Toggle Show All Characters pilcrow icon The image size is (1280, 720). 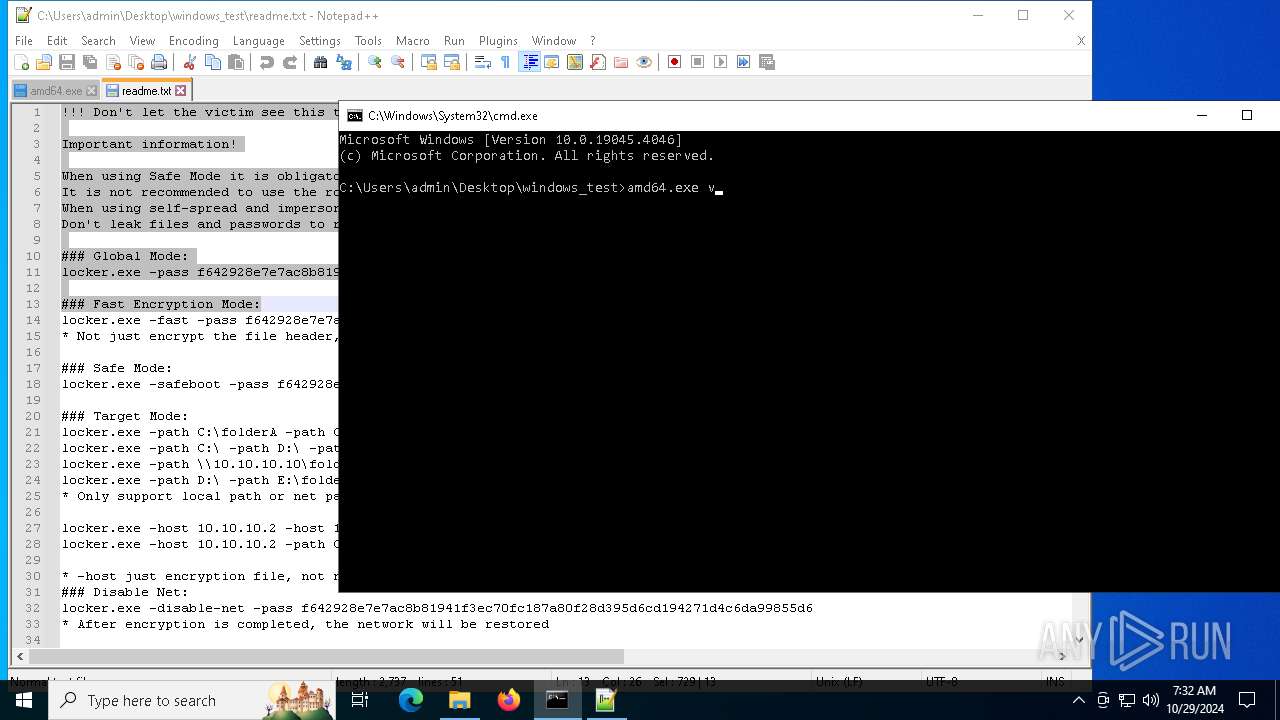coord(505,62)
